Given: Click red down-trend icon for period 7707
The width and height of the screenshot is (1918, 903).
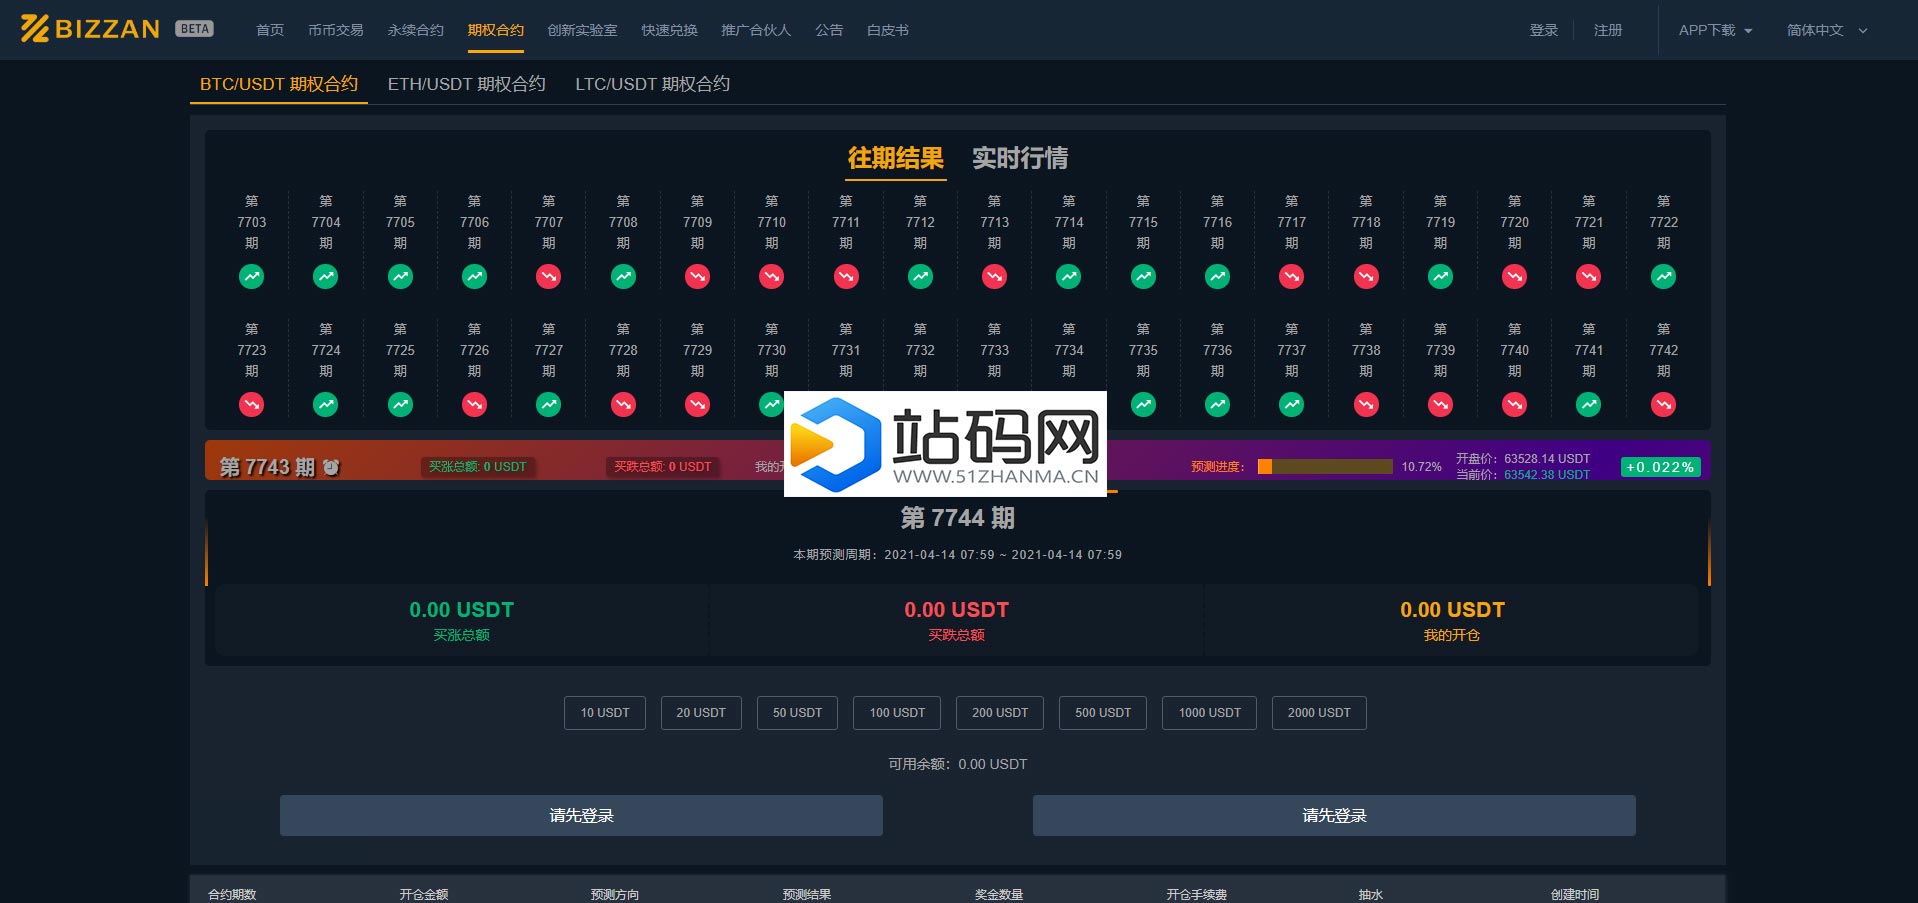Looking at the screenshot, I should (x=549, y=277).
